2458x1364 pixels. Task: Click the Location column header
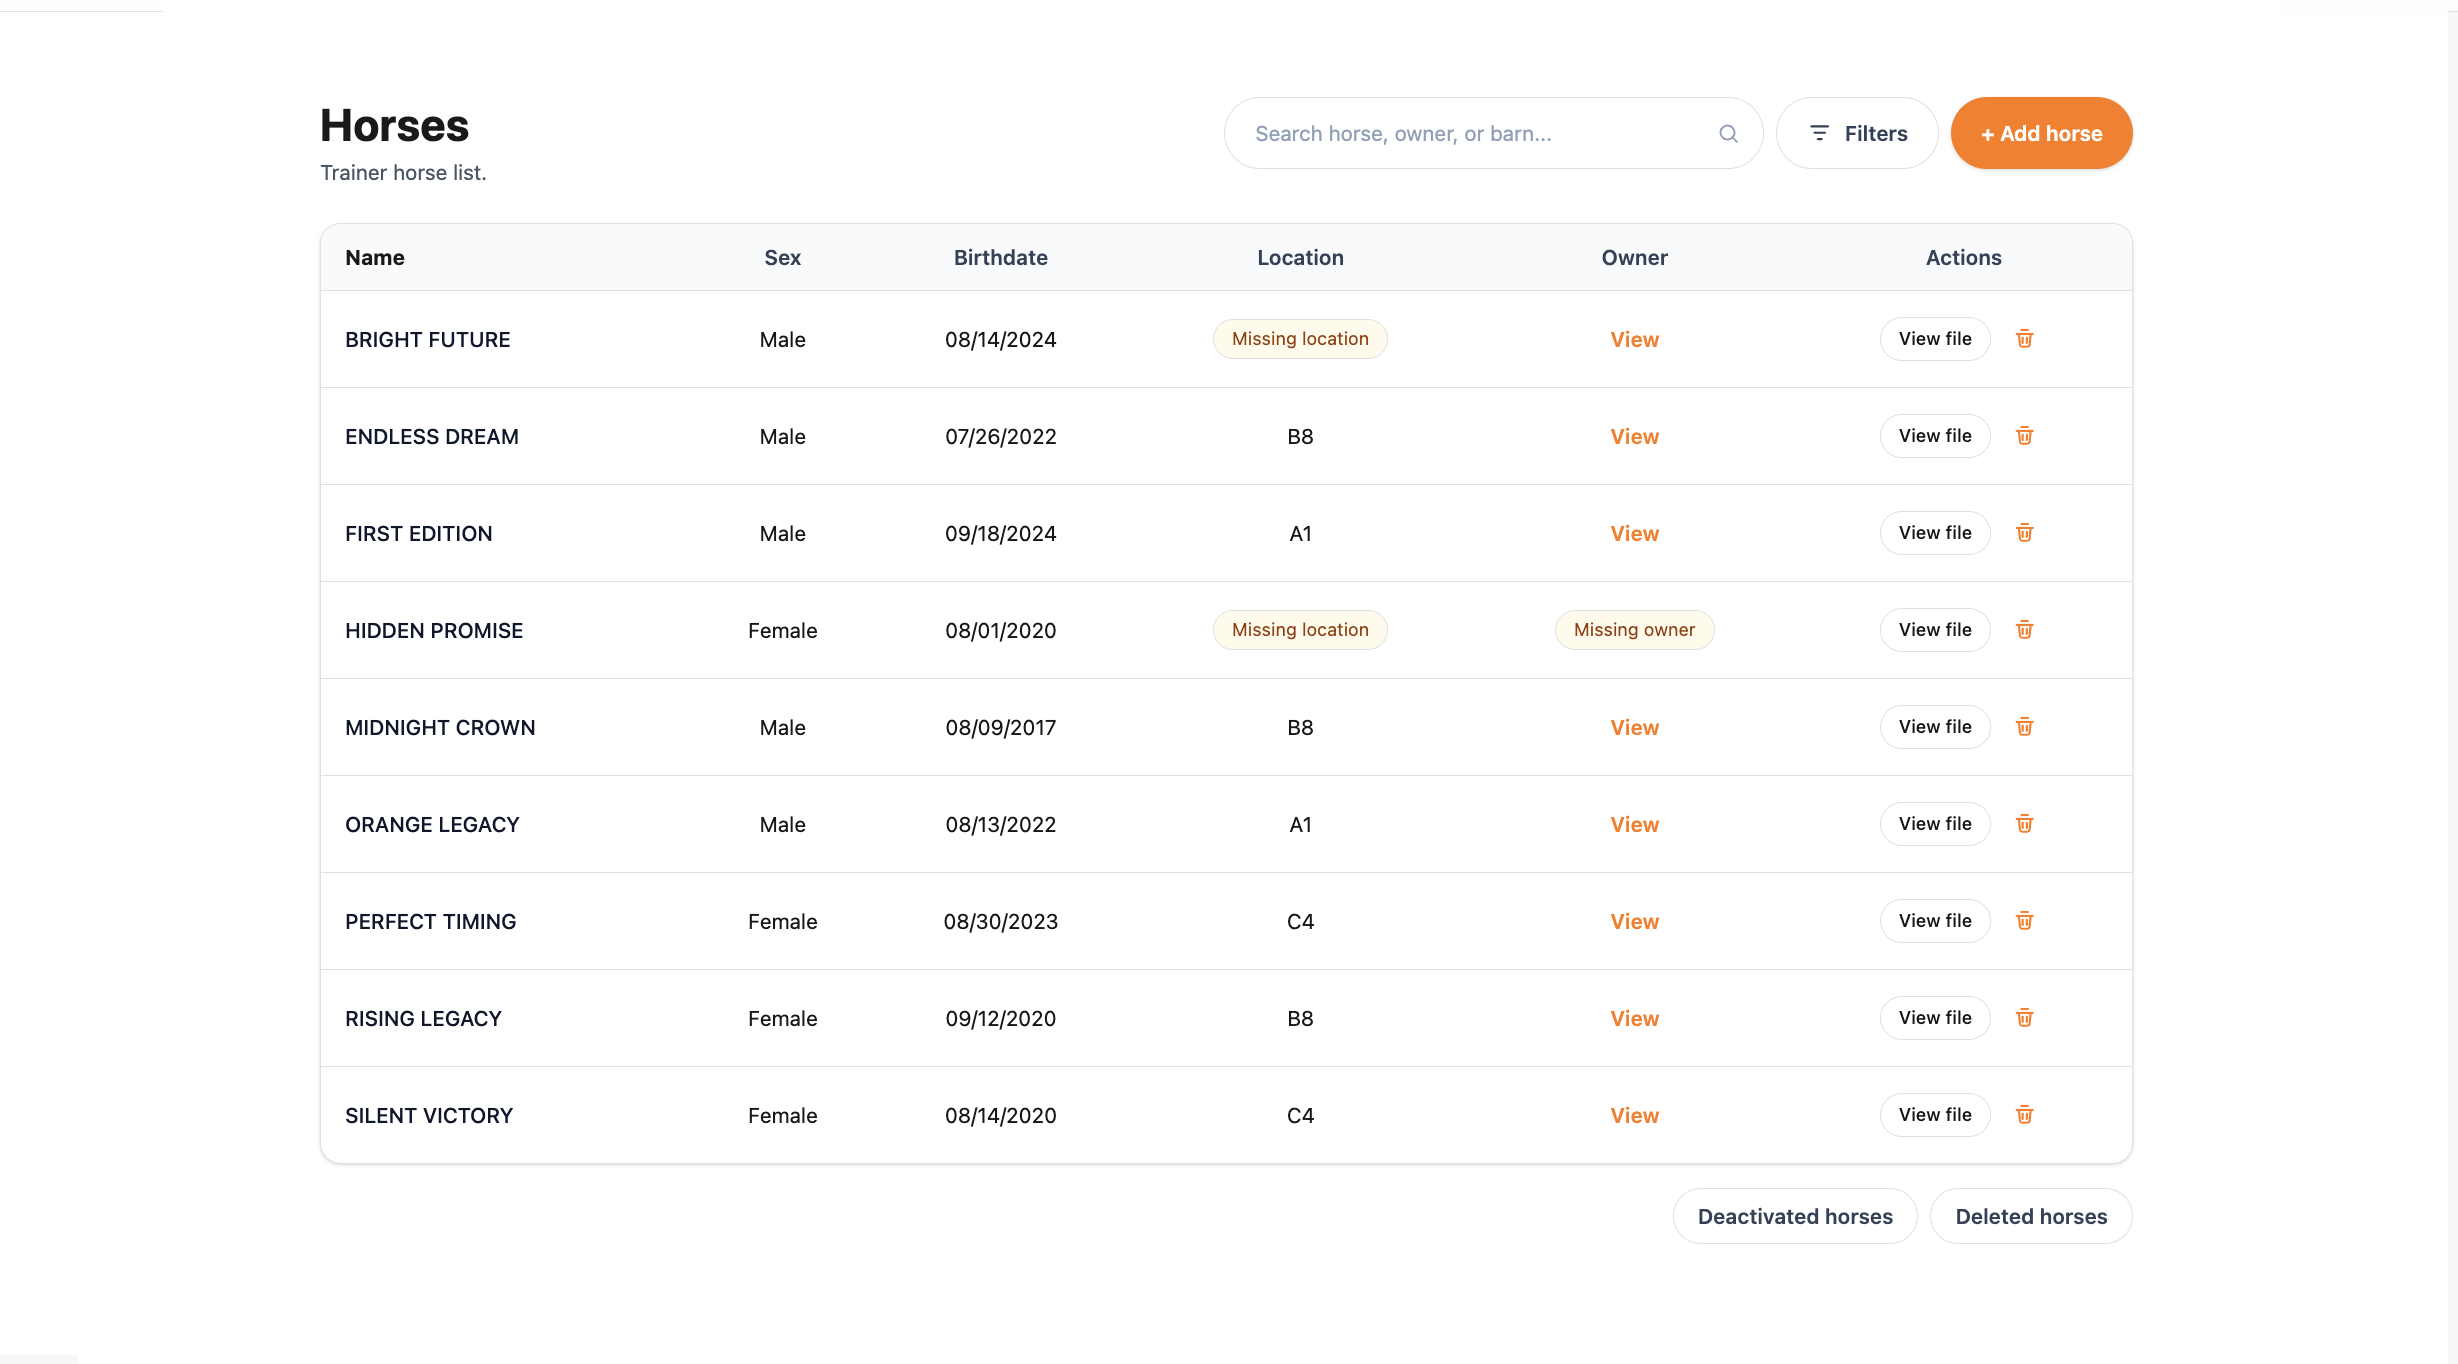[1300, 258]
